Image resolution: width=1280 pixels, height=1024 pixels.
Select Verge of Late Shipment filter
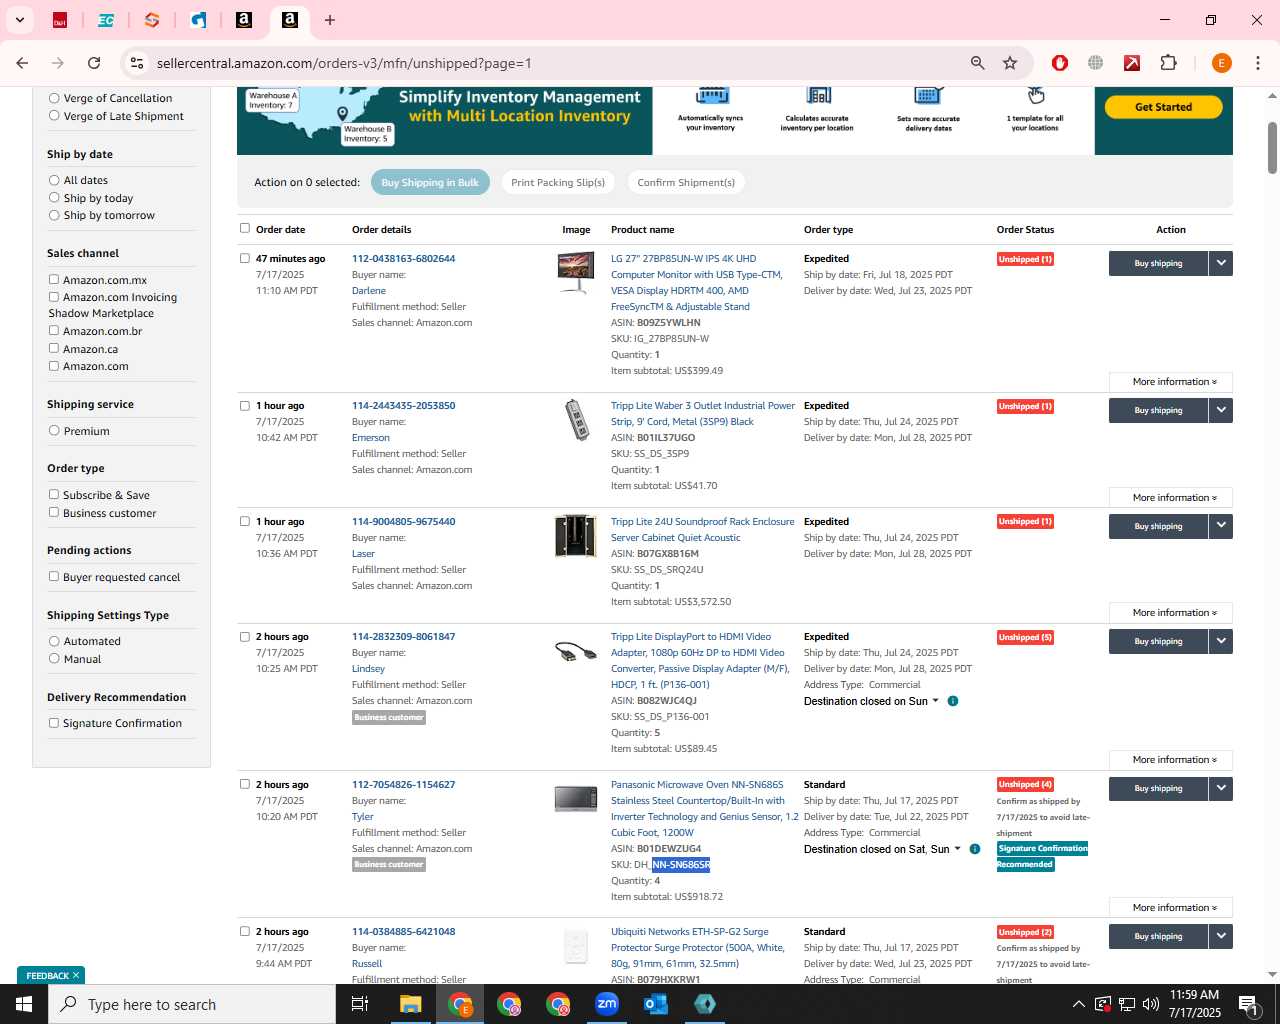pos(54,116)
